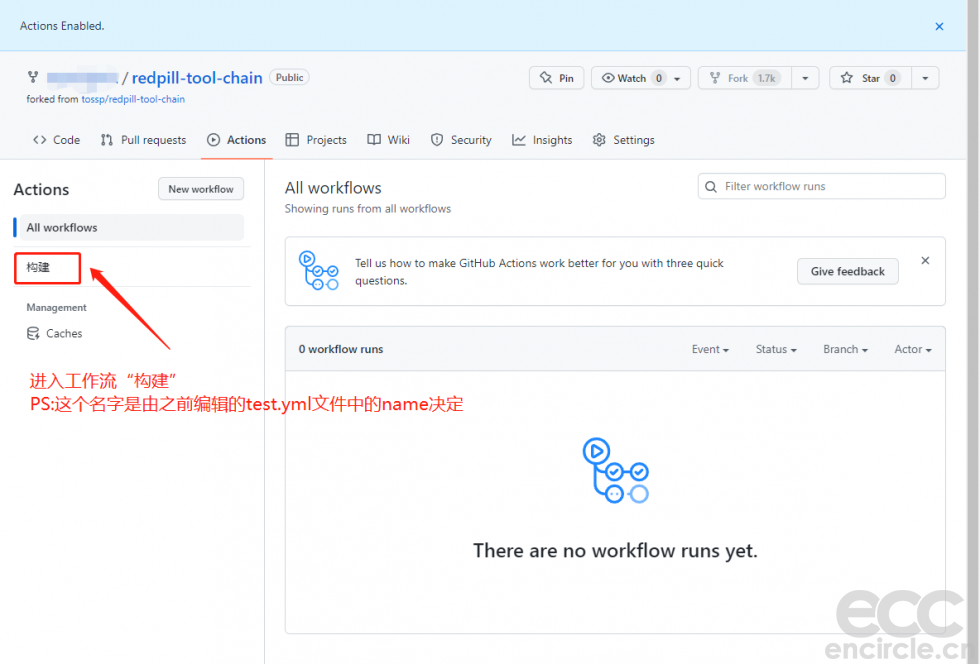This screenshot has height=664, width=980.
Task: Click the fork icon beside repository name
Action: [x=33, y=77]
